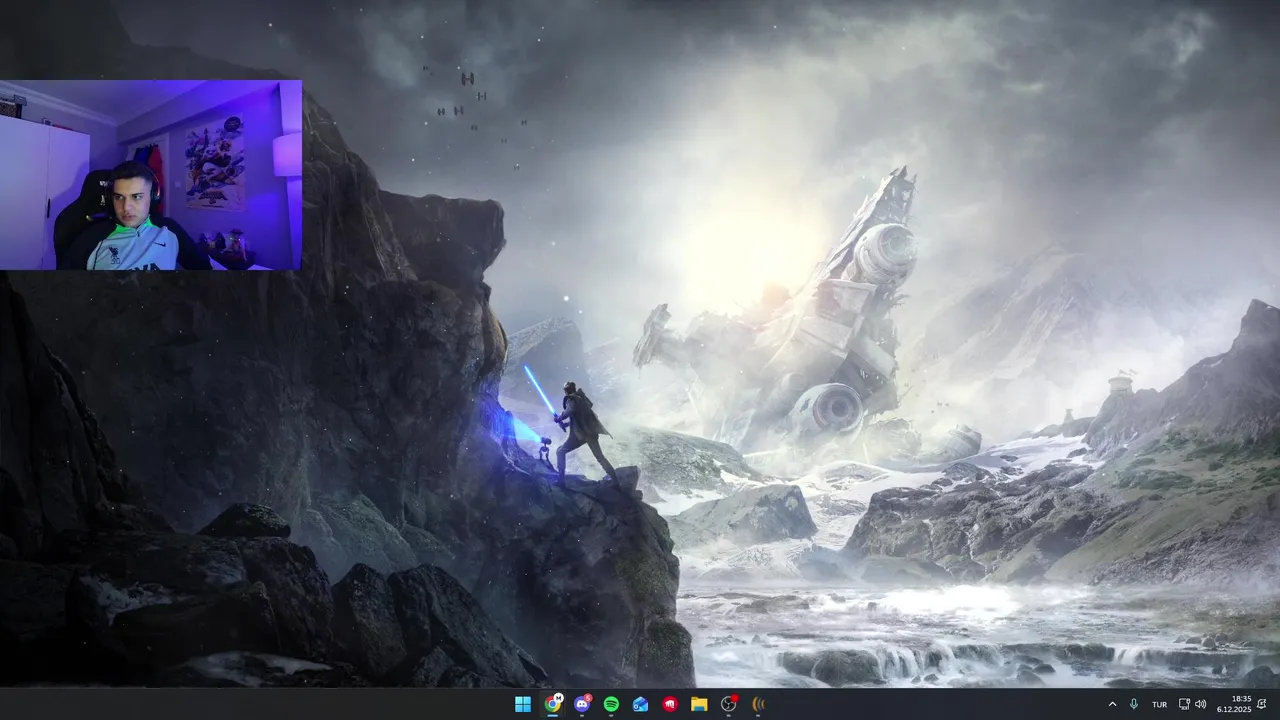Open the red app icon beside Outlook

click(670, 704)
